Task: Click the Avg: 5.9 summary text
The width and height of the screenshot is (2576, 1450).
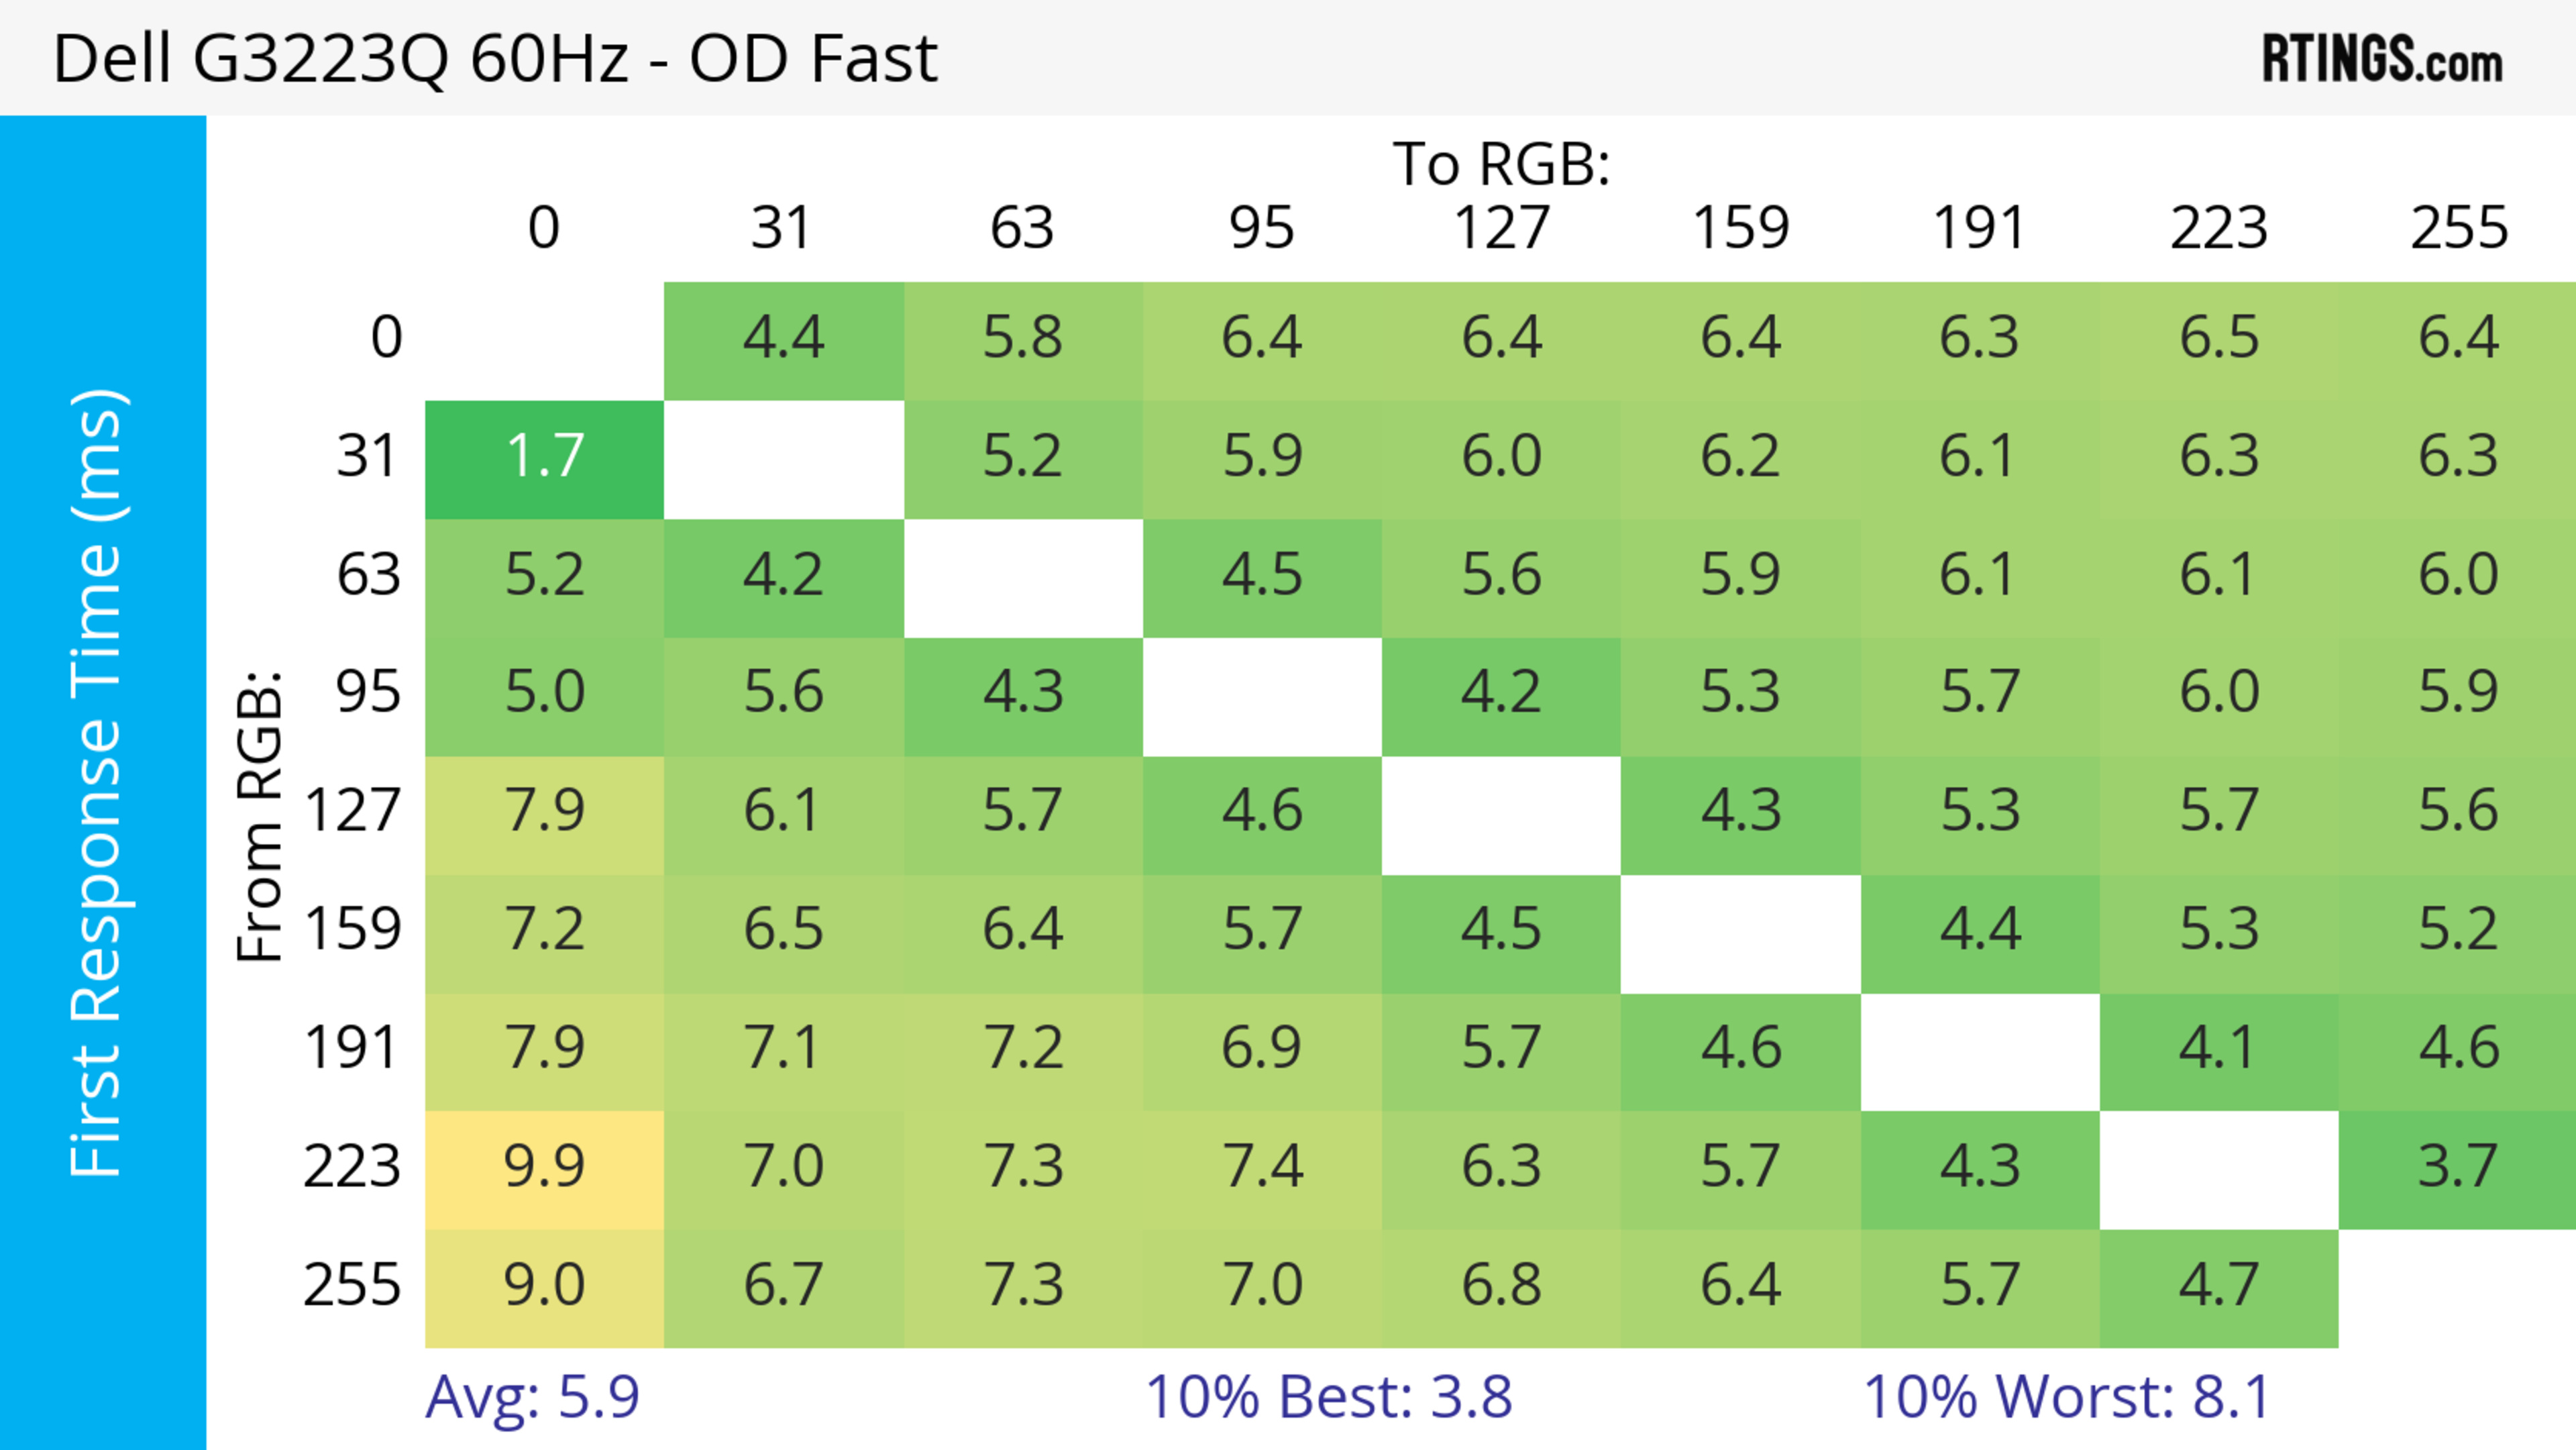Action: pos(532,1397)
